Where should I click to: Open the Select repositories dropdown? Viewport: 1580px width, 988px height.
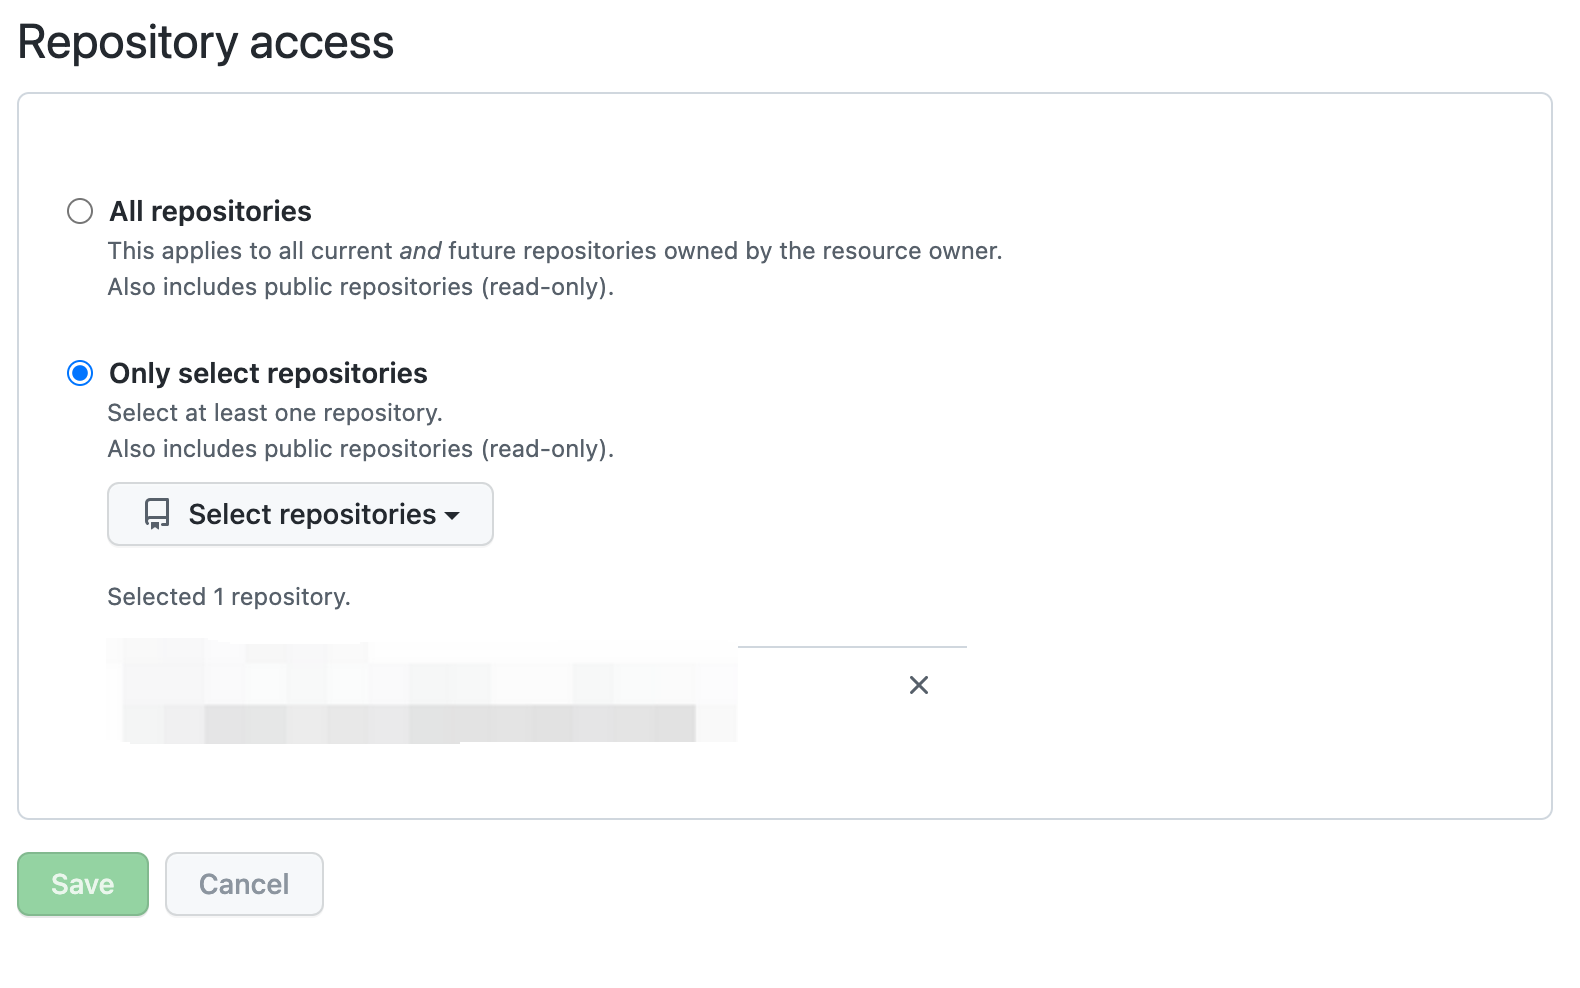(300, 514)
